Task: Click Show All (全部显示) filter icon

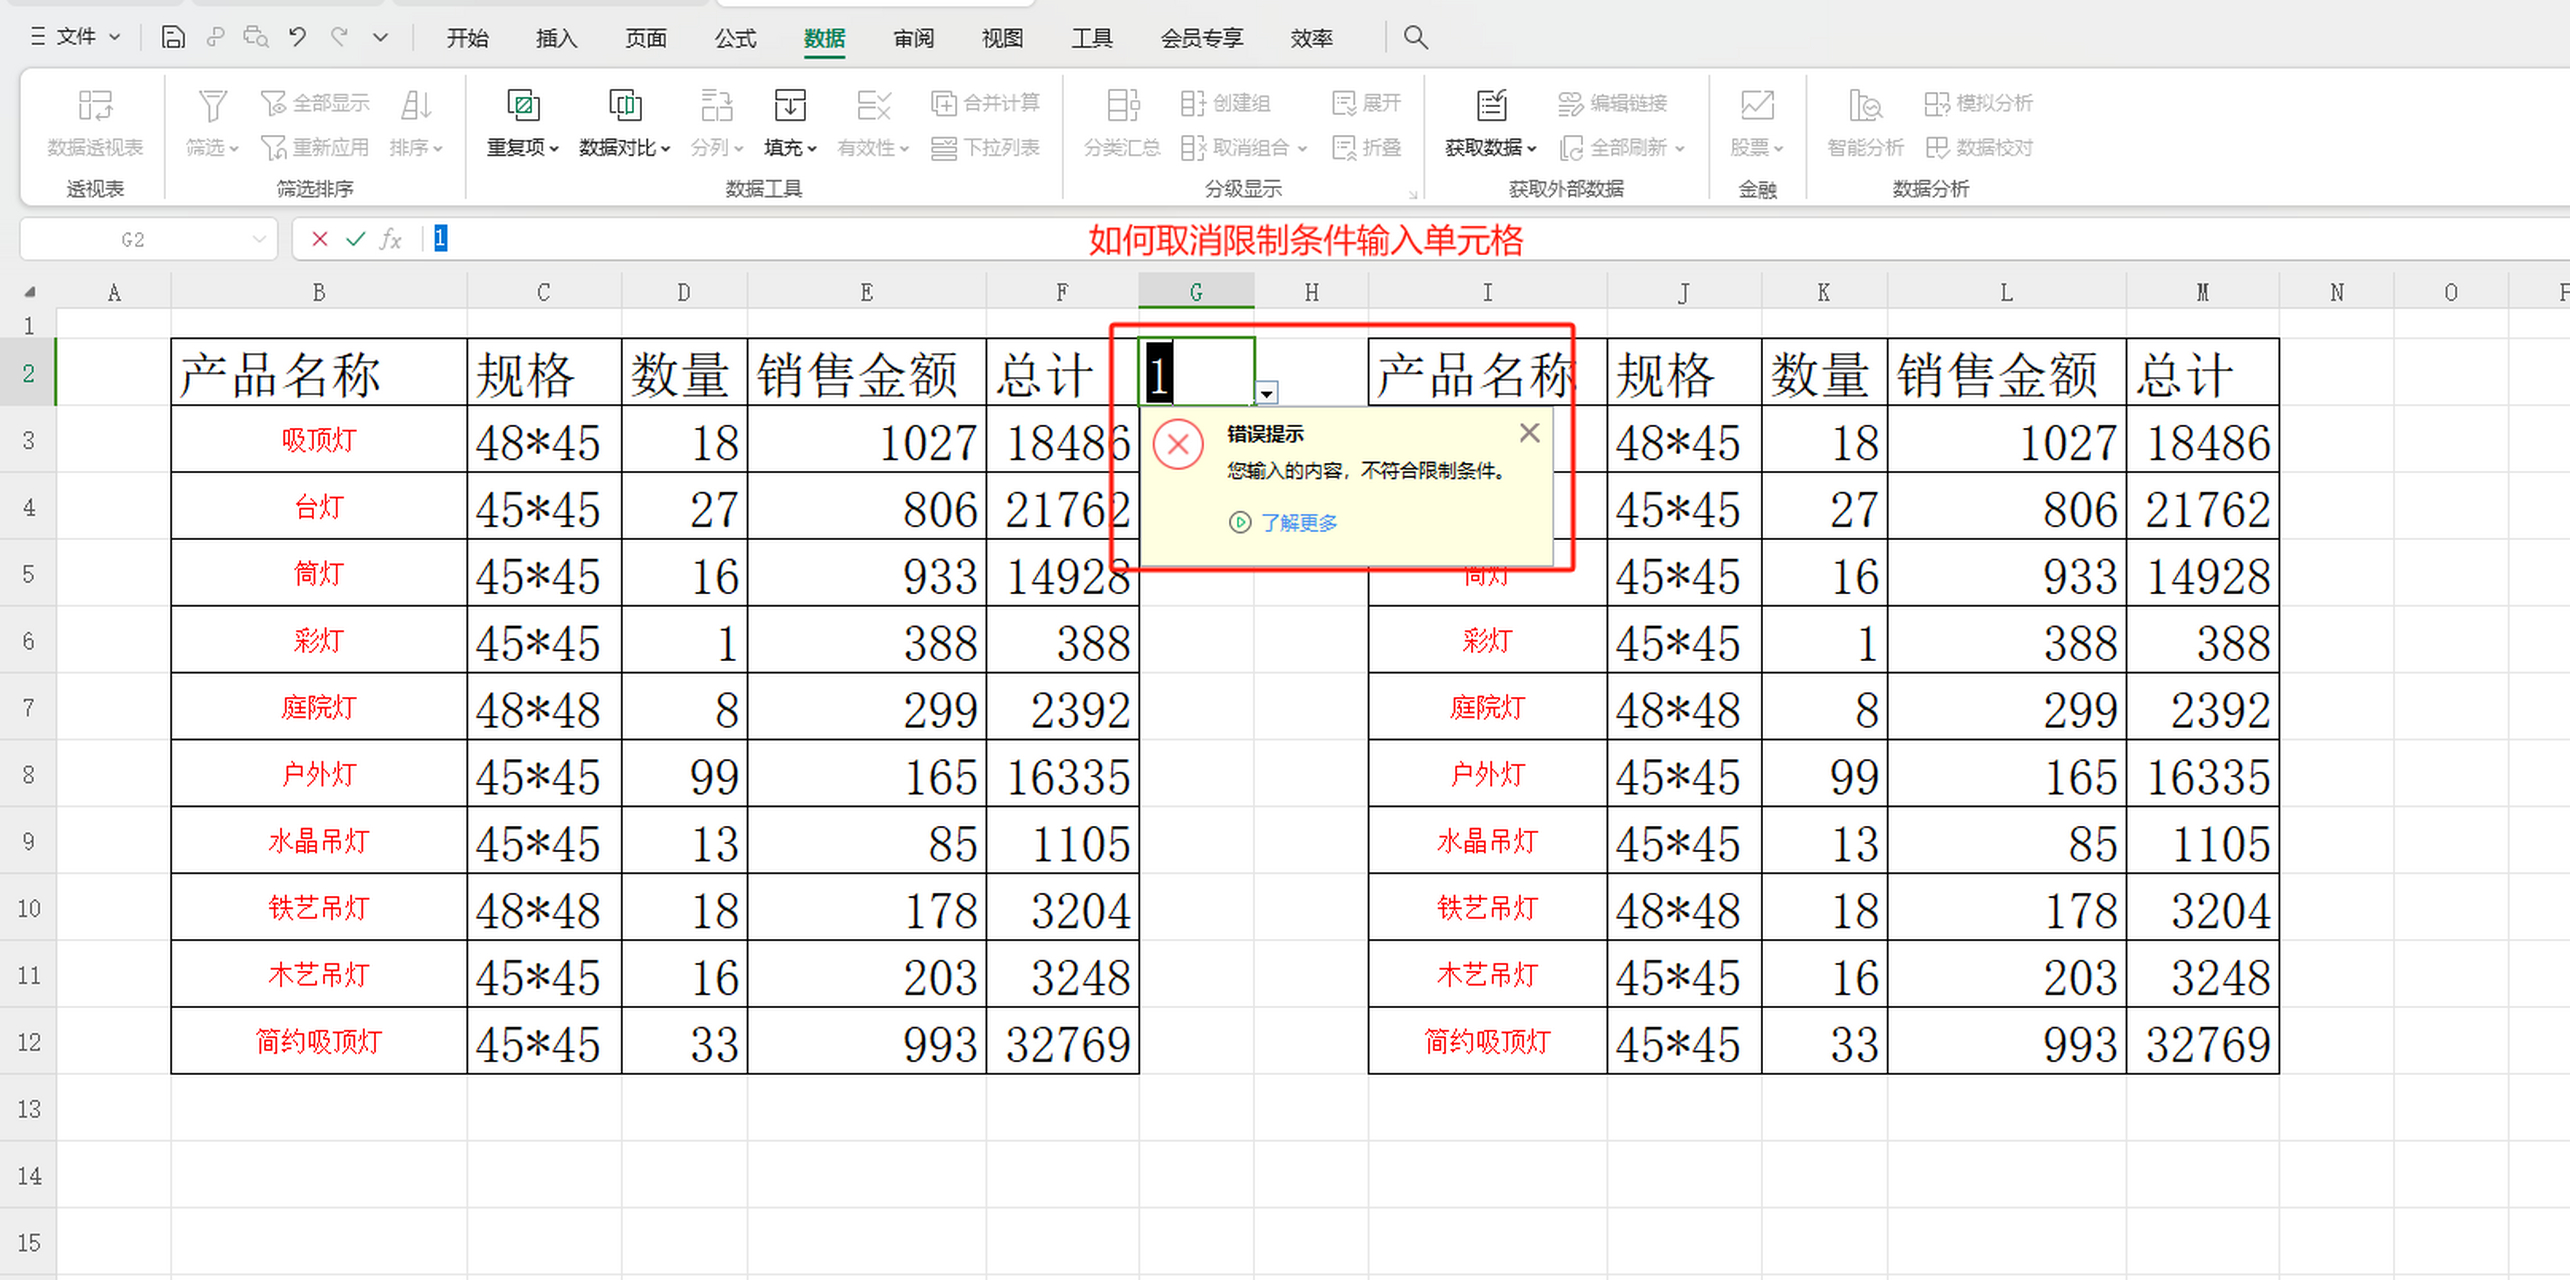Action: click(315, 103)
